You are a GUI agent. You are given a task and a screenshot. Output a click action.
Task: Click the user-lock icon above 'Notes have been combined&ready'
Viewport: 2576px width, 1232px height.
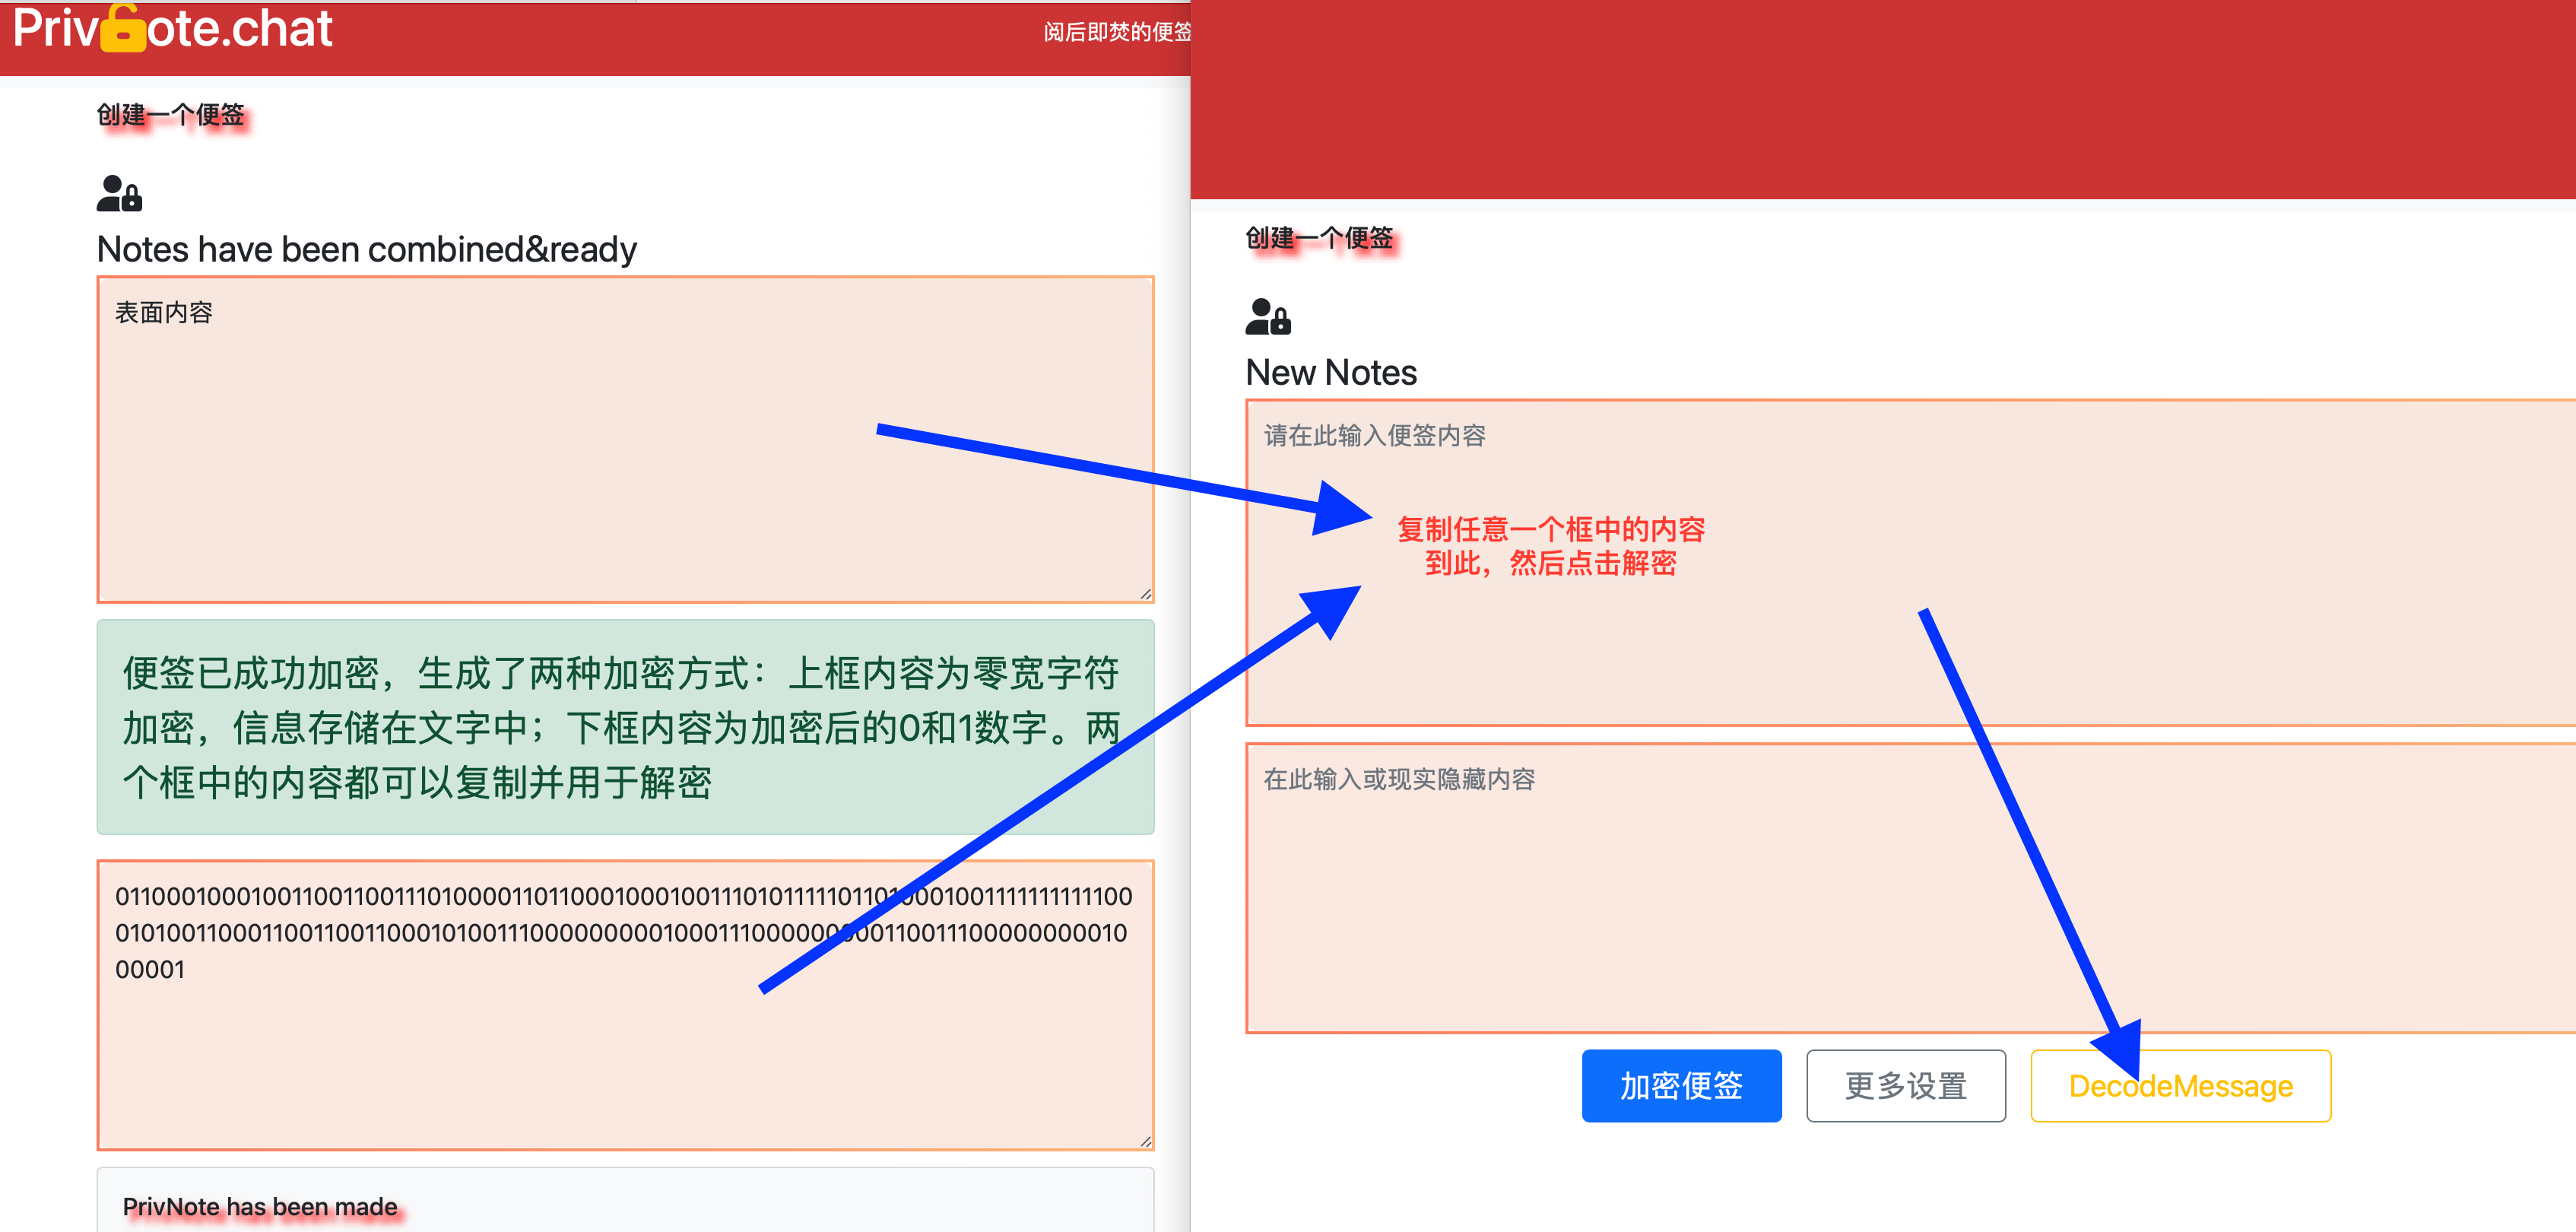[x=119, y=193]
